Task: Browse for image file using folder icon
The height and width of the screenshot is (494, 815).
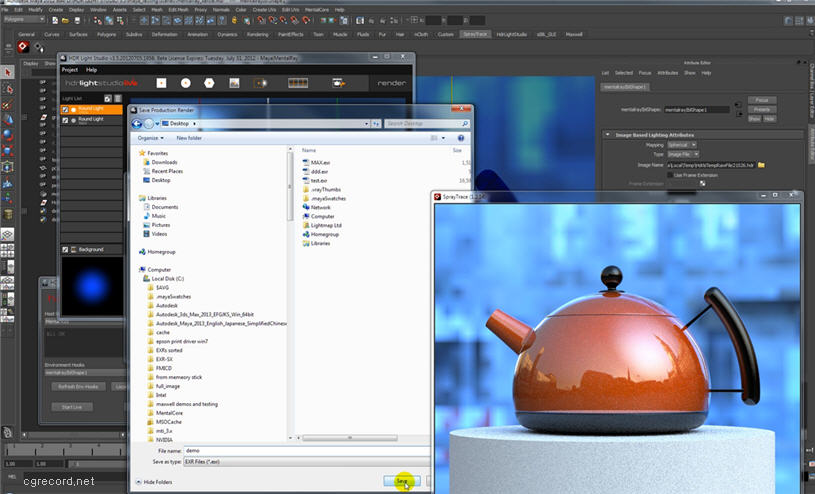Action: click(761, 164)
